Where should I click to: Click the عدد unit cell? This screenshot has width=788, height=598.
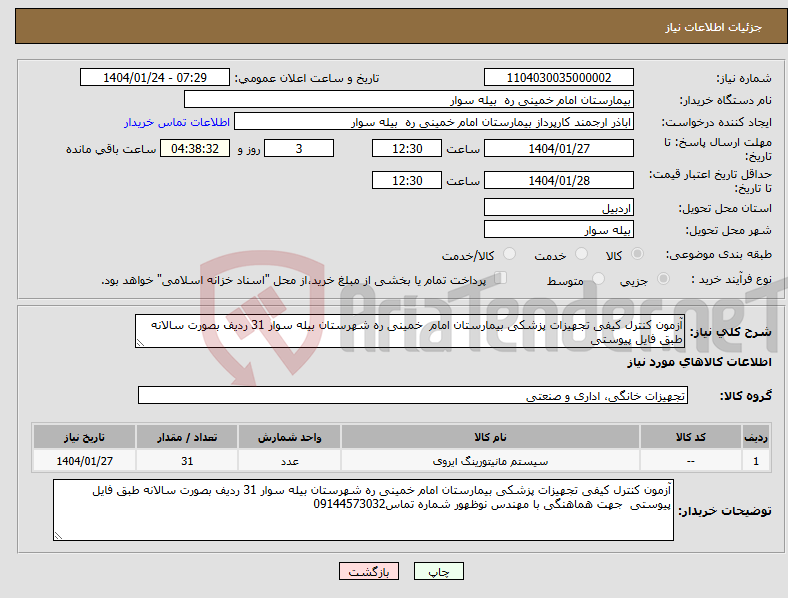[289, 461]
